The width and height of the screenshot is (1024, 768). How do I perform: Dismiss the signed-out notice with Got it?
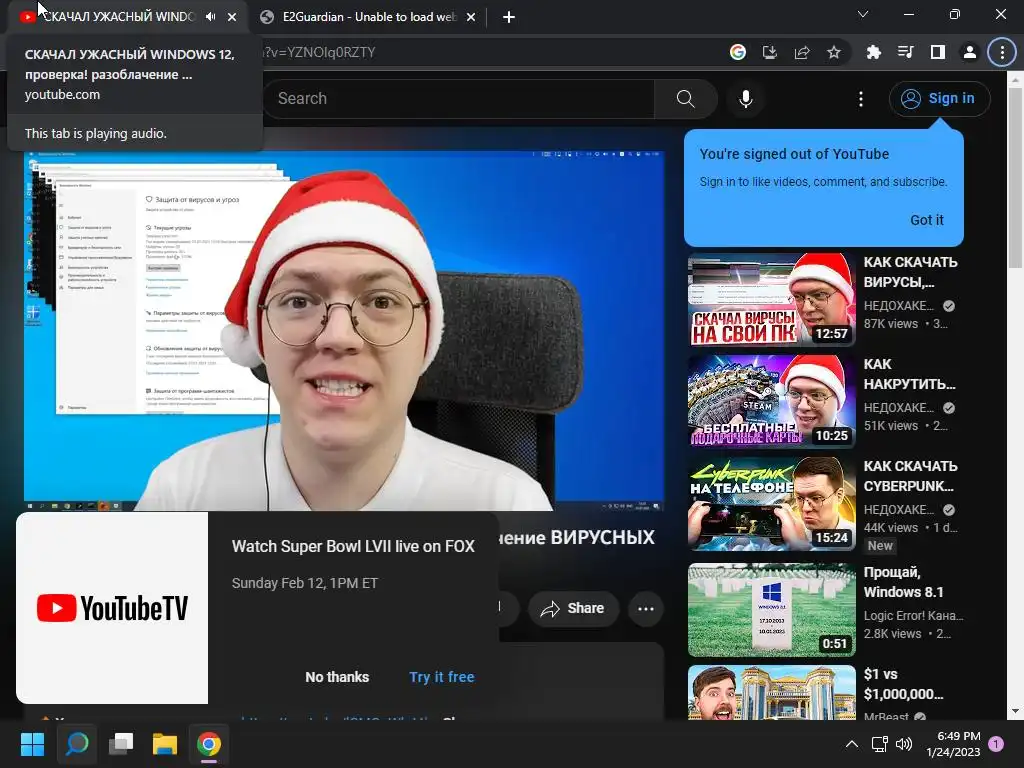click(927, 220)
